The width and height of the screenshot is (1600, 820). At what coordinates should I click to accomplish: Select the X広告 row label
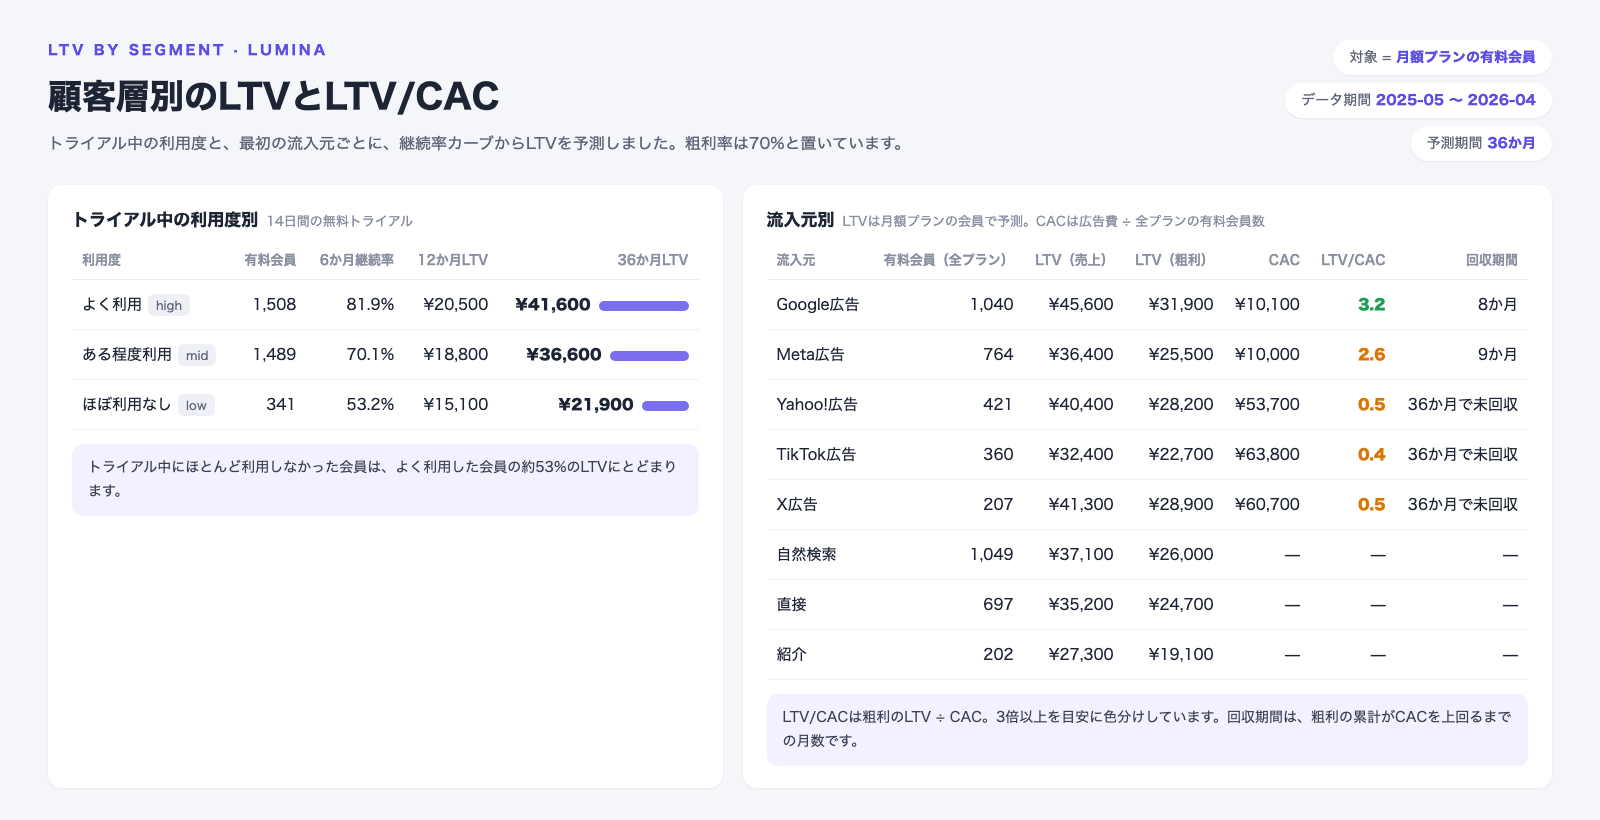(797, 504)
